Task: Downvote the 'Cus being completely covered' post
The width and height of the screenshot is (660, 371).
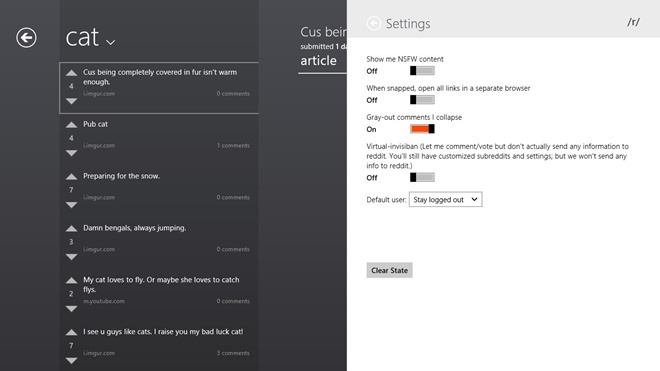Action: [72, 101]
